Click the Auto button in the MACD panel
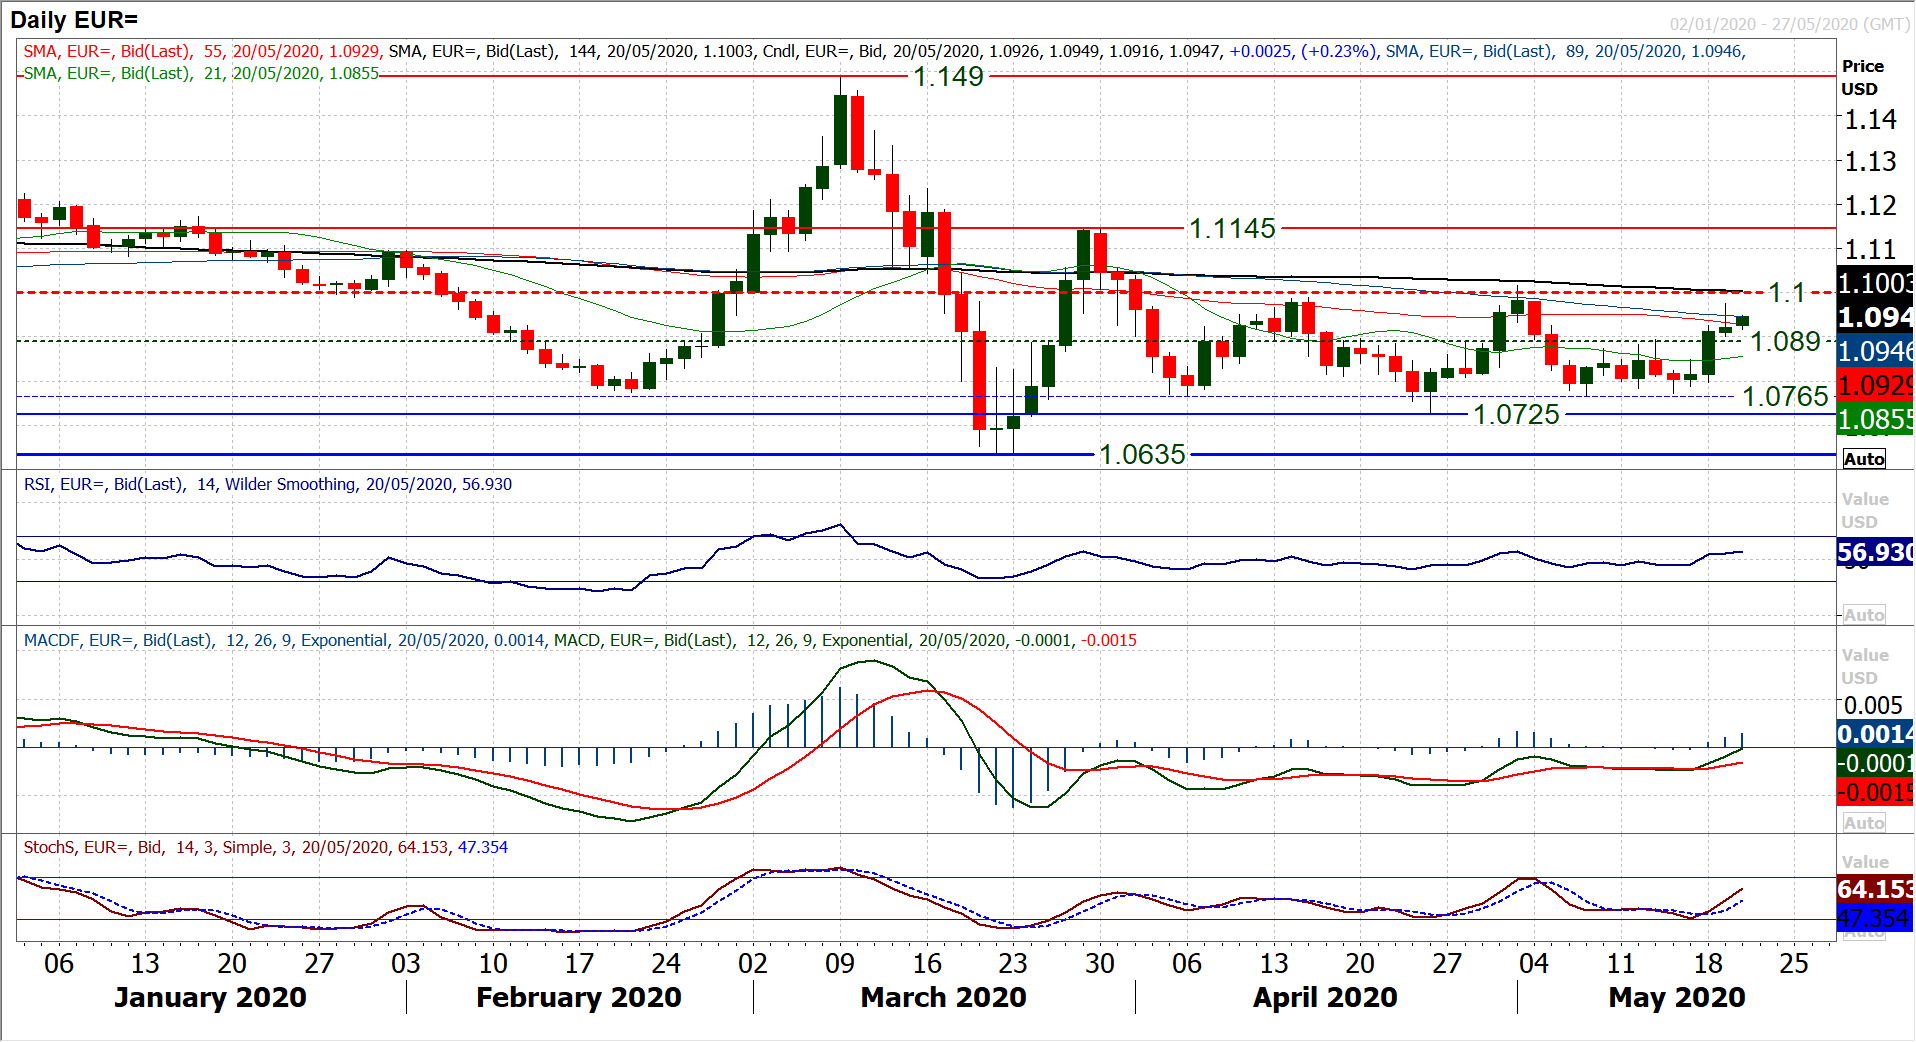The height and width of the screenshot is (1042, 1916). 1864,823
